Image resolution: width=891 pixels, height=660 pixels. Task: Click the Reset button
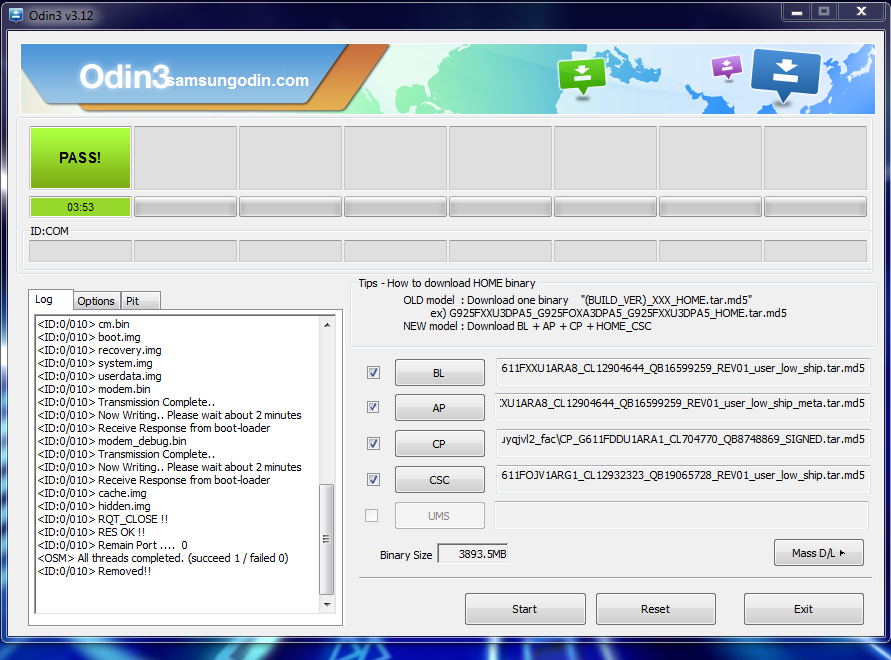pyautogui.click(x=656, y=609)
